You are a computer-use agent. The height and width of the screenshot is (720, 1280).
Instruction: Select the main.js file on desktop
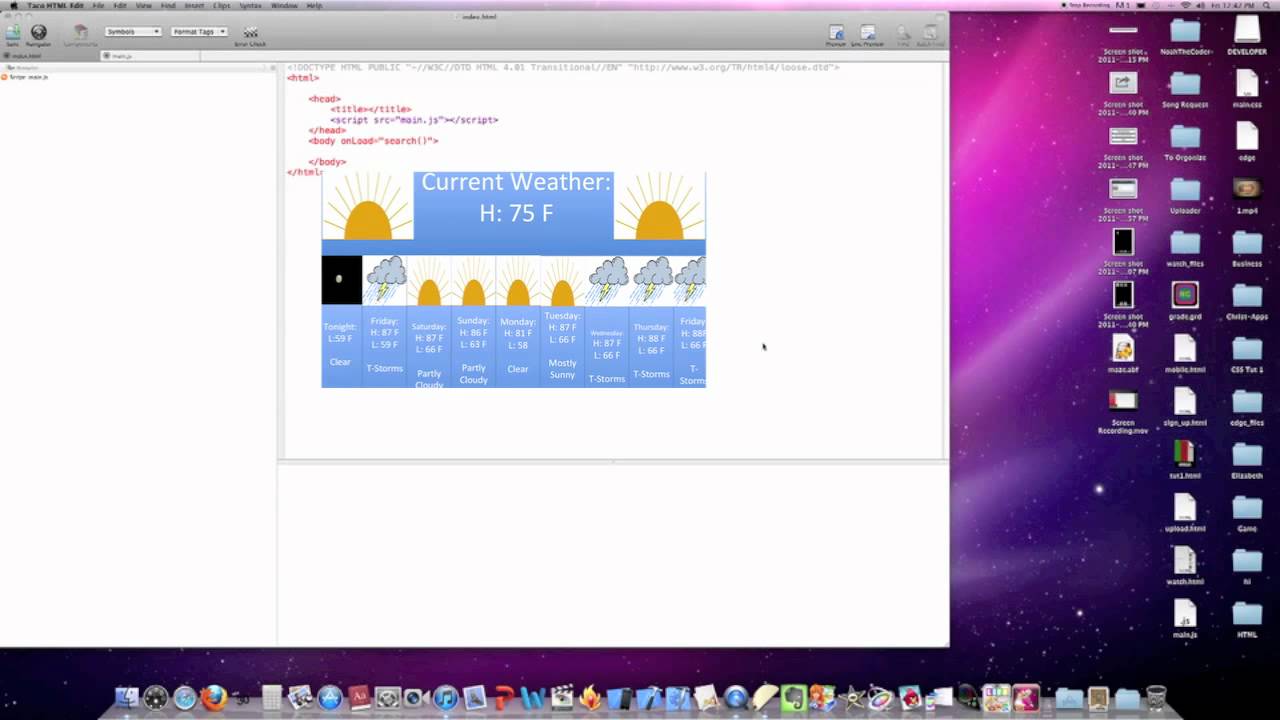pos(1185,618)
